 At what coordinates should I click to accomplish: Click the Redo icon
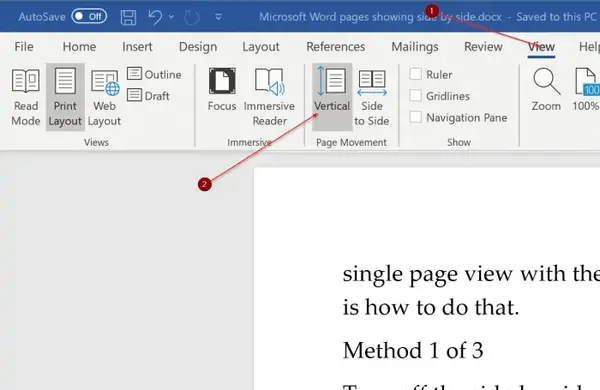coord(191,17)
